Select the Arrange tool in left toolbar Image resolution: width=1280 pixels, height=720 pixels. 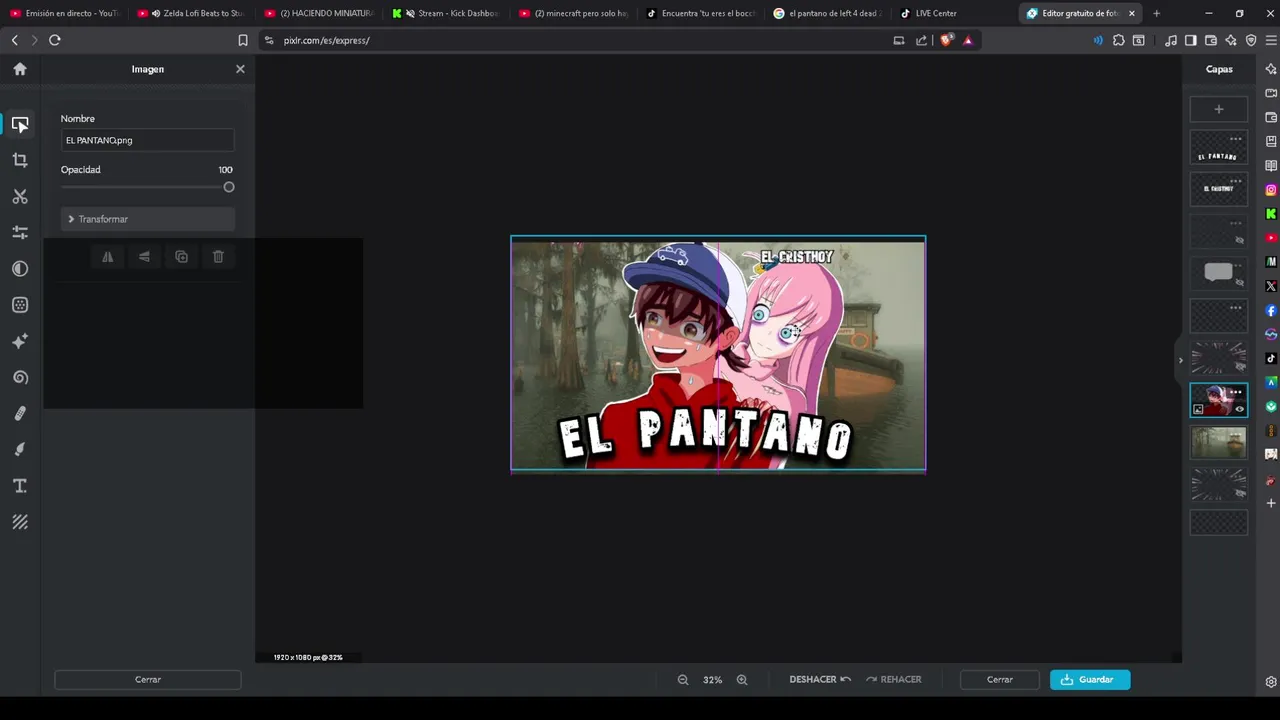tap(20, 125)
